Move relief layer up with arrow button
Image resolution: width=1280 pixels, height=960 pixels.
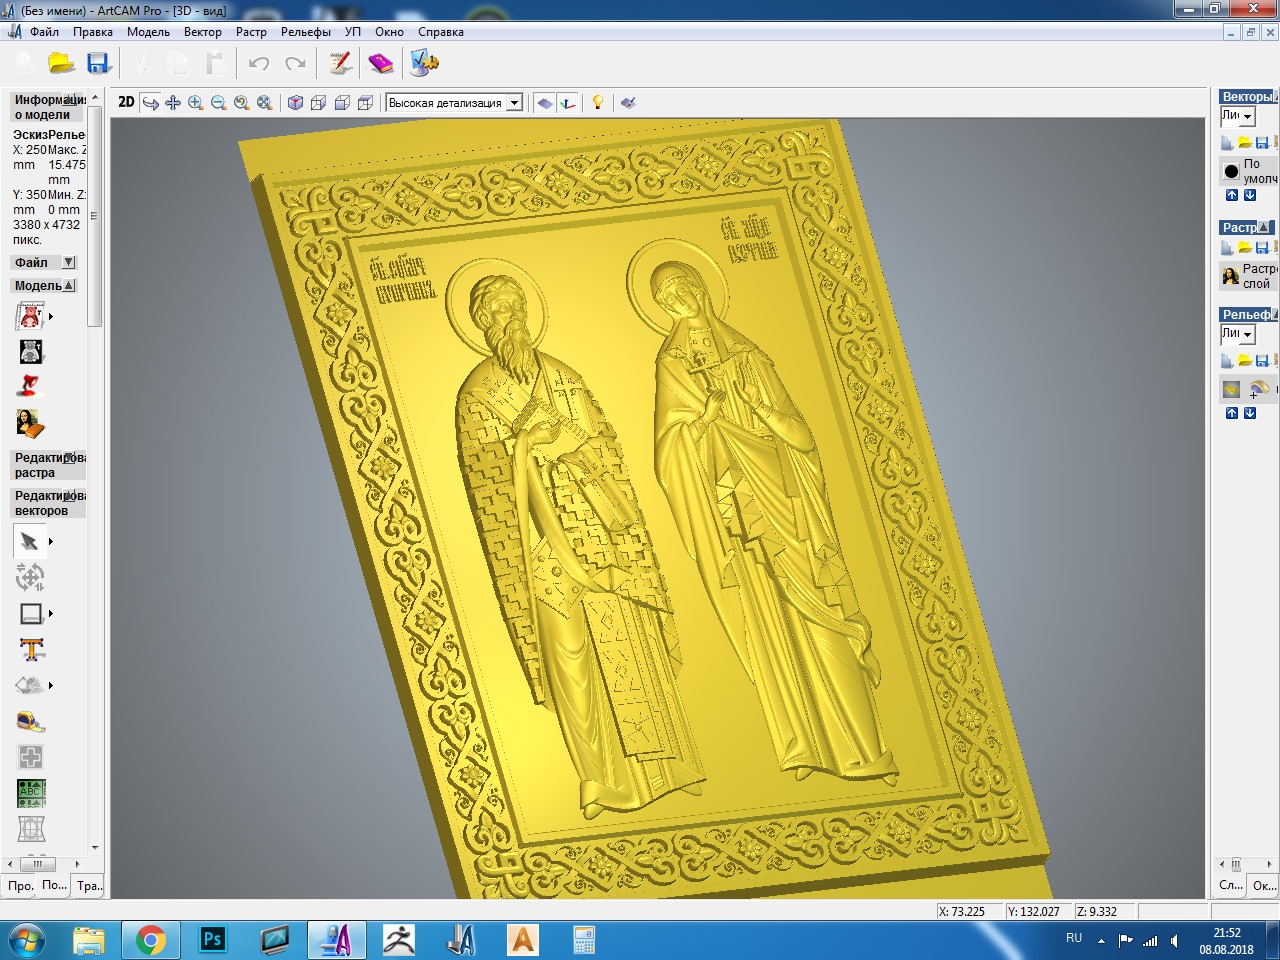coord(1232,413)
